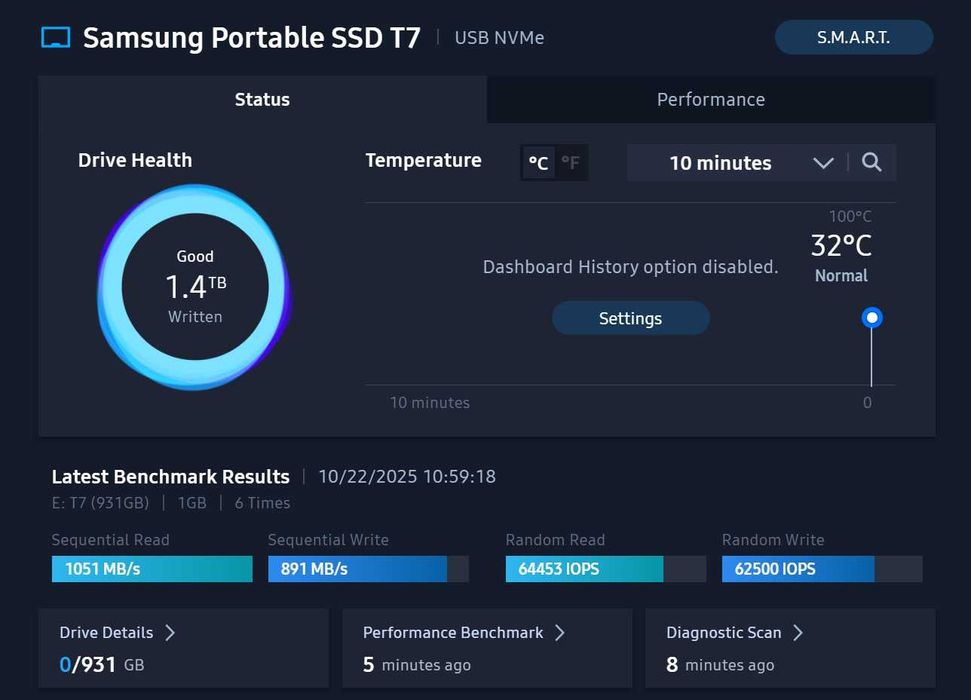
Task: Switch to the Status tab
Action: [x=262, y=99]
